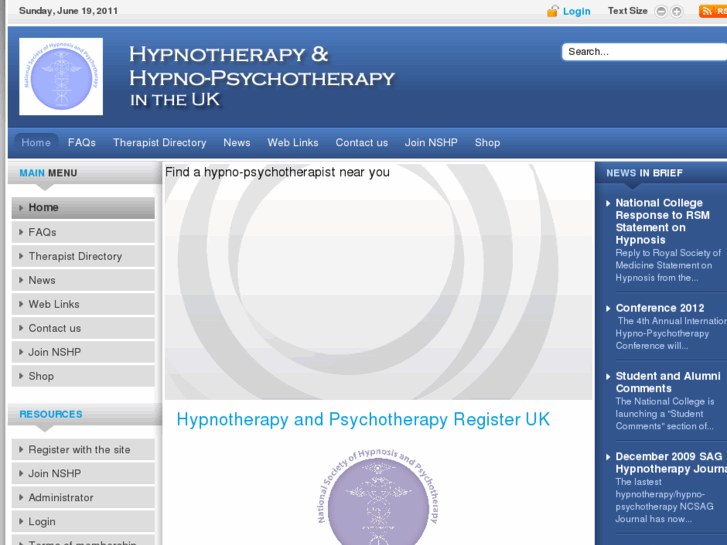Viewport: 727px width, 545px height.
Task: Open Administrator under Resources
Action: [x=83, y=497]
